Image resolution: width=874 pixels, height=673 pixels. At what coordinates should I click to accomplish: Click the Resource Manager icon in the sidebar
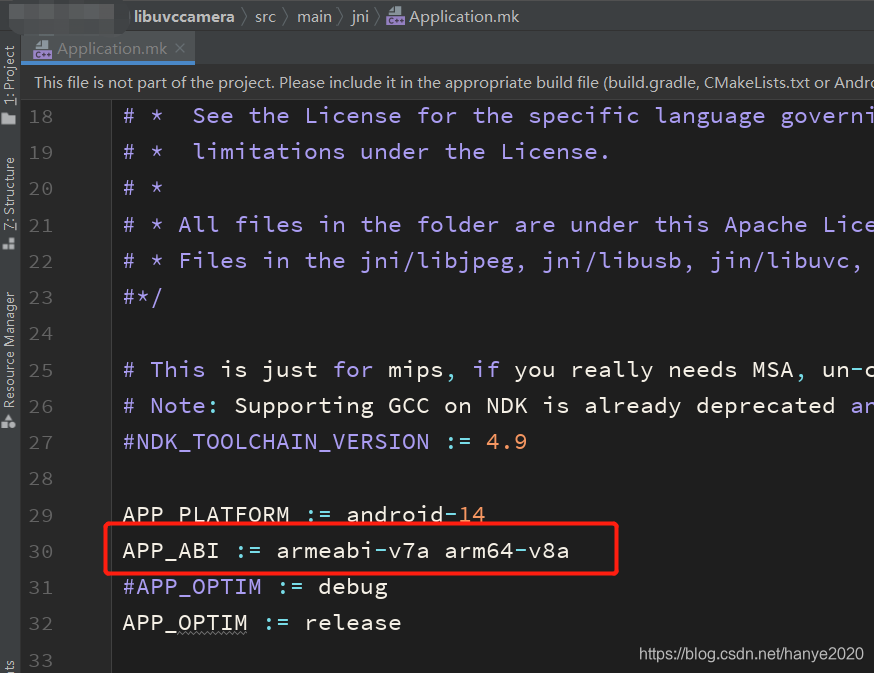pyautogui.click(x=9, y=422)
